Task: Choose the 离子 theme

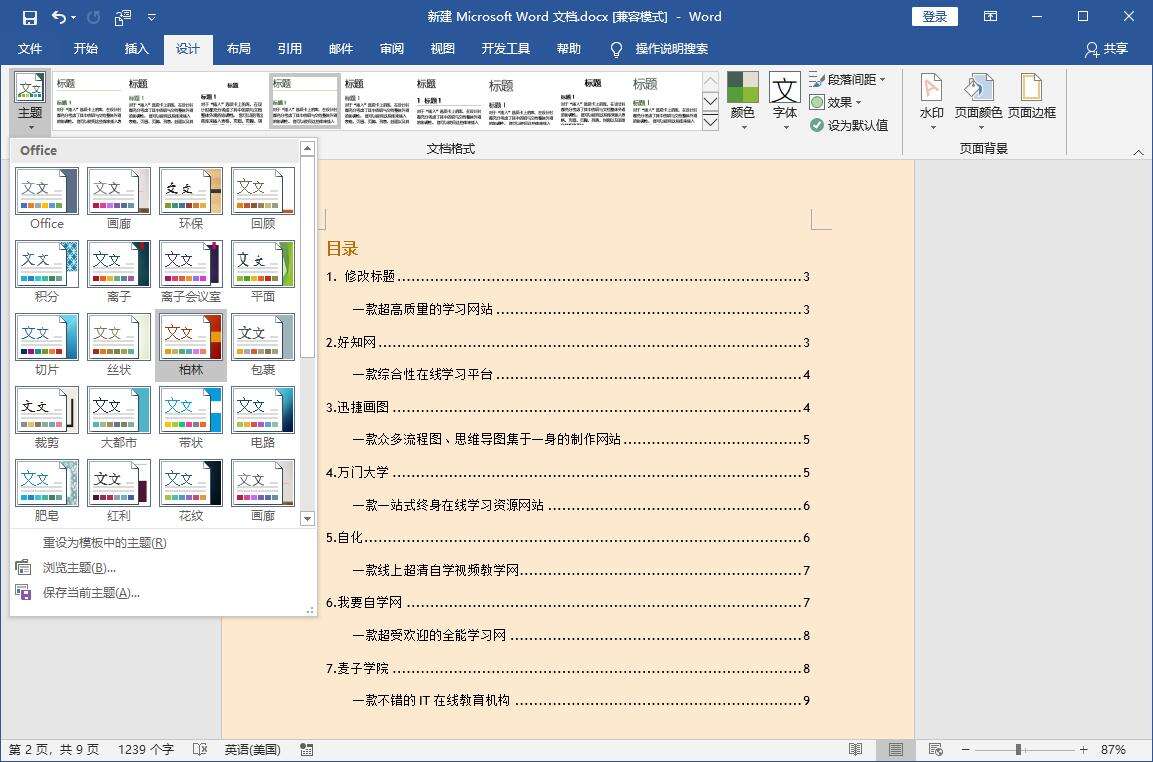Action: [x=118, y=271]
